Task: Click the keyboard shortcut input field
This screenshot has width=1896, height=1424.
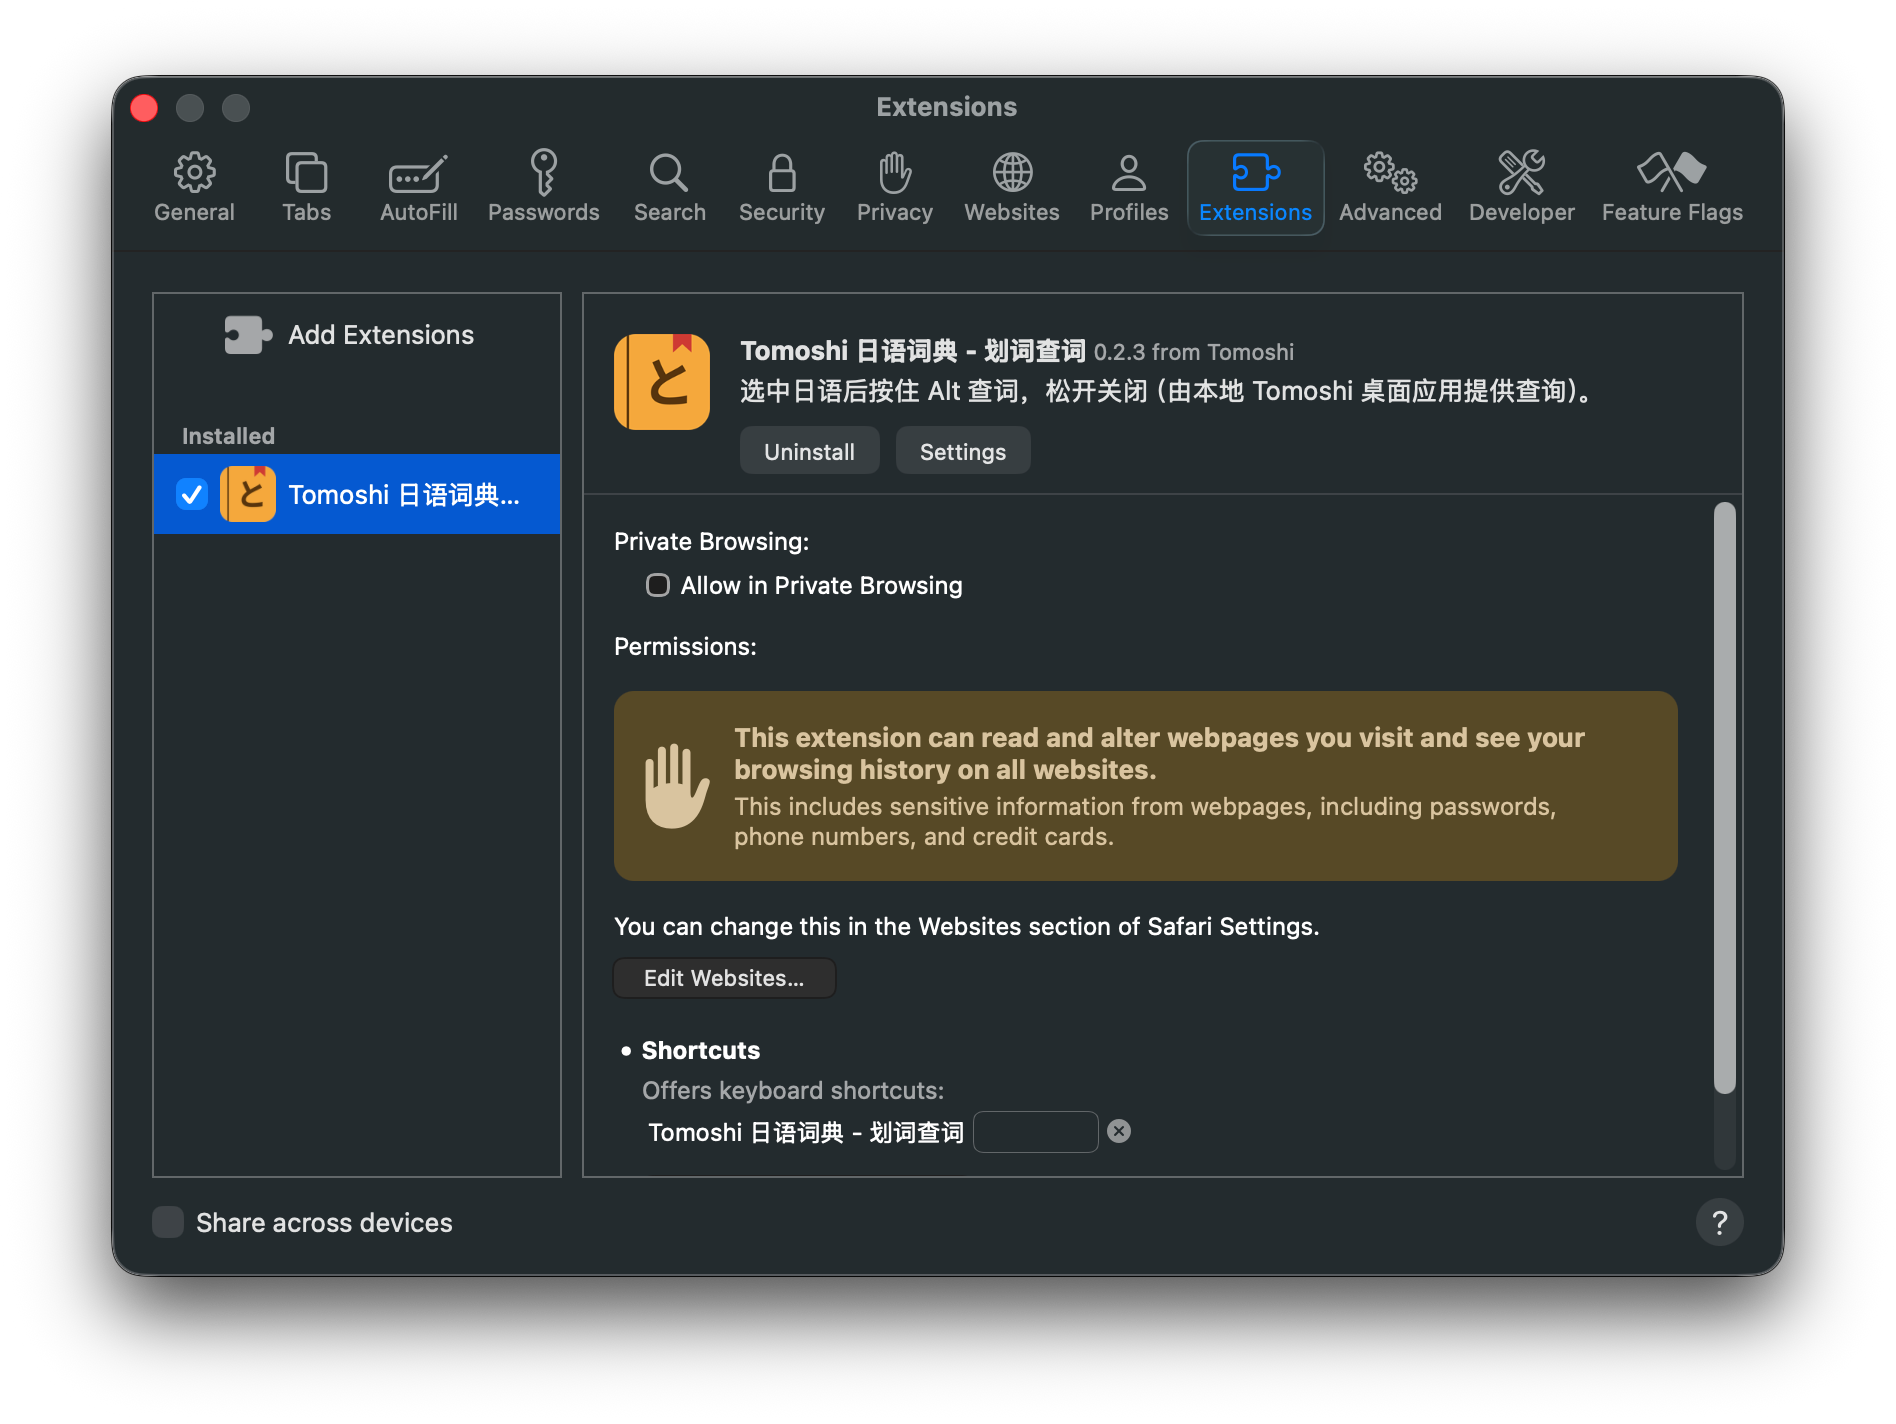Action: [1035, 1131]
